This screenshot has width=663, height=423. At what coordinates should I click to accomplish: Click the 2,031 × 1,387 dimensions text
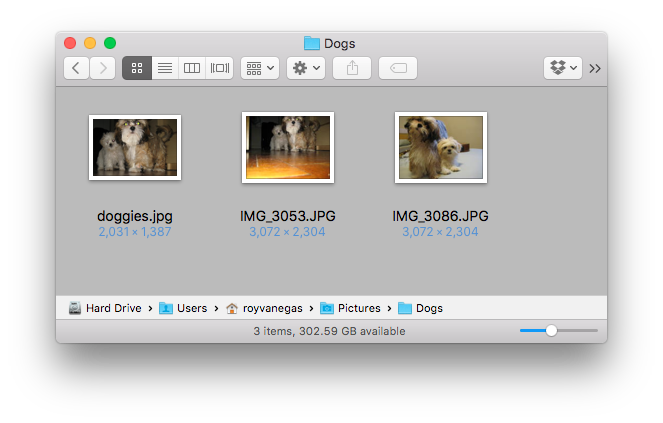(x=135, y=232)
